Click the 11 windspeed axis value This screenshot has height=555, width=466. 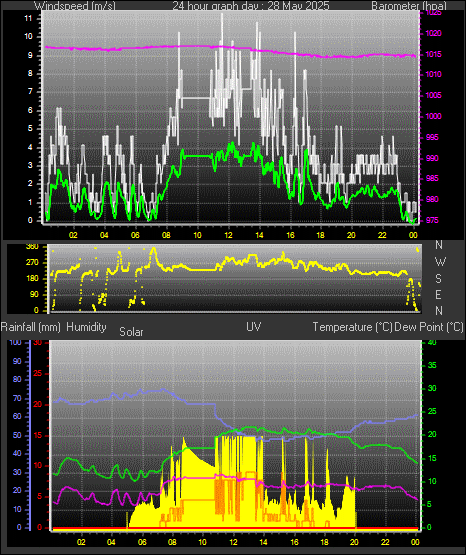point(28,18)
